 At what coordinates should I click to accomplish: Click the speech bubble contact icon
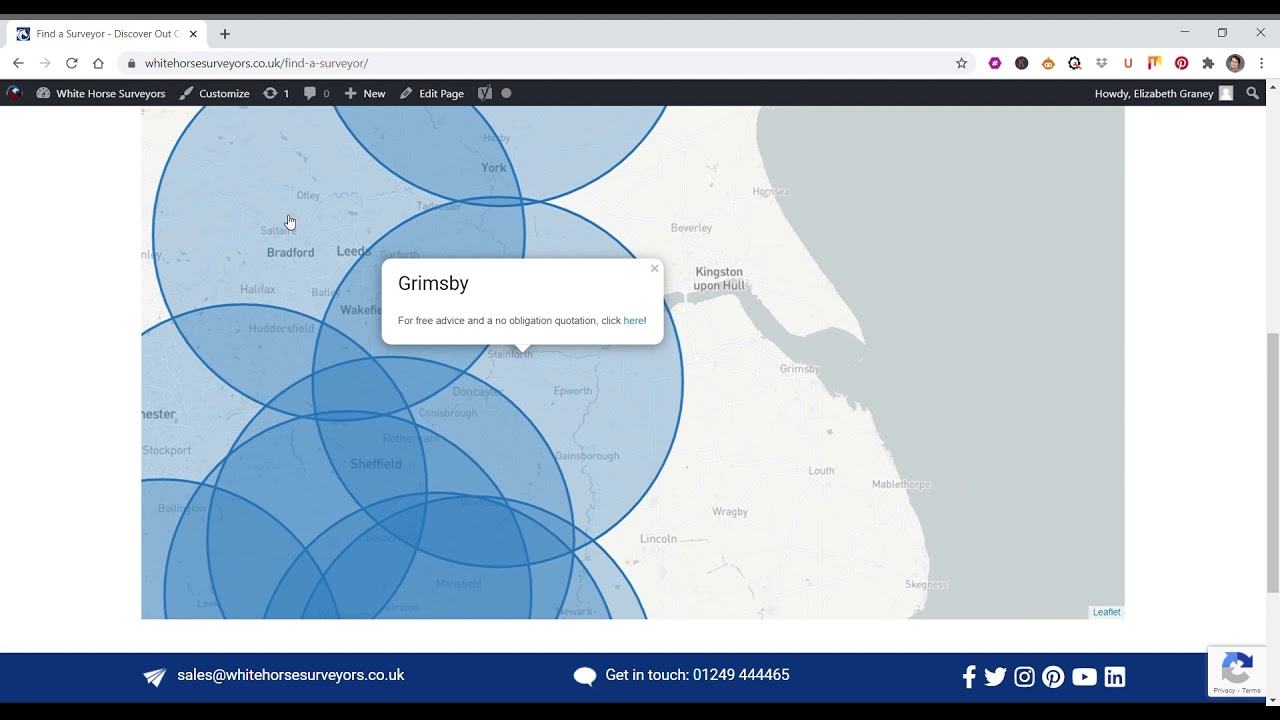[x=585, y=676]
